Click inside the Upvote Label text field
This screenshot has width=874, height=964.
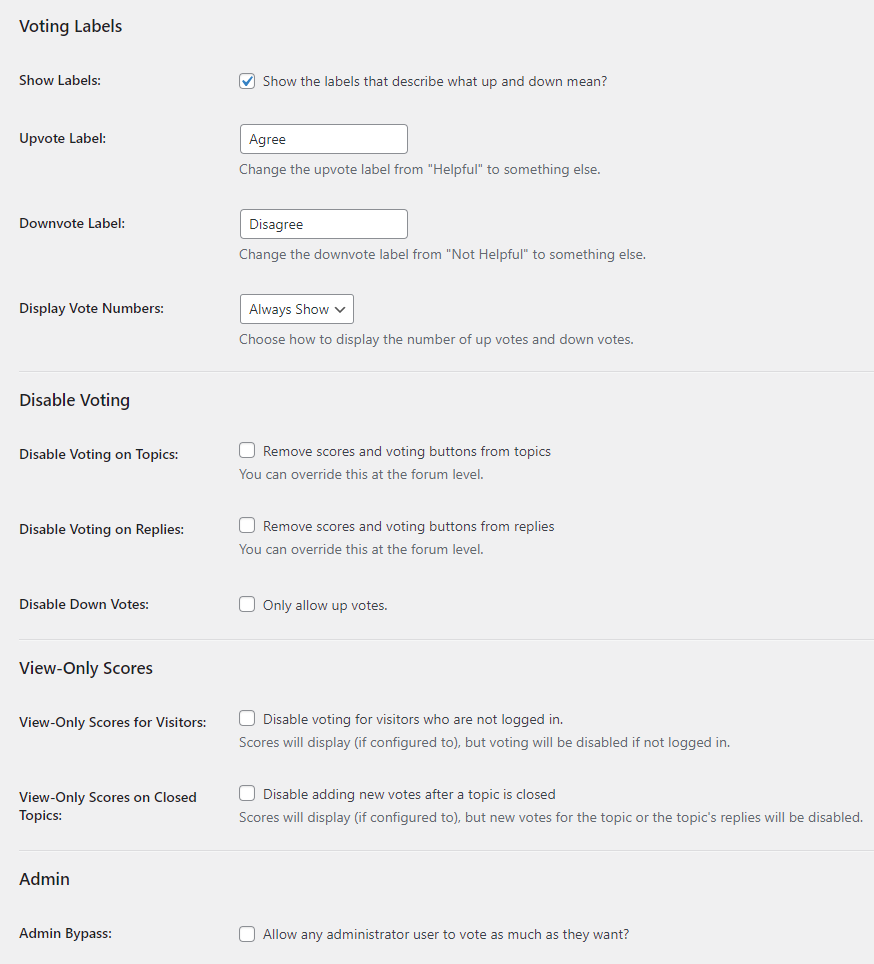click(323, 139)
